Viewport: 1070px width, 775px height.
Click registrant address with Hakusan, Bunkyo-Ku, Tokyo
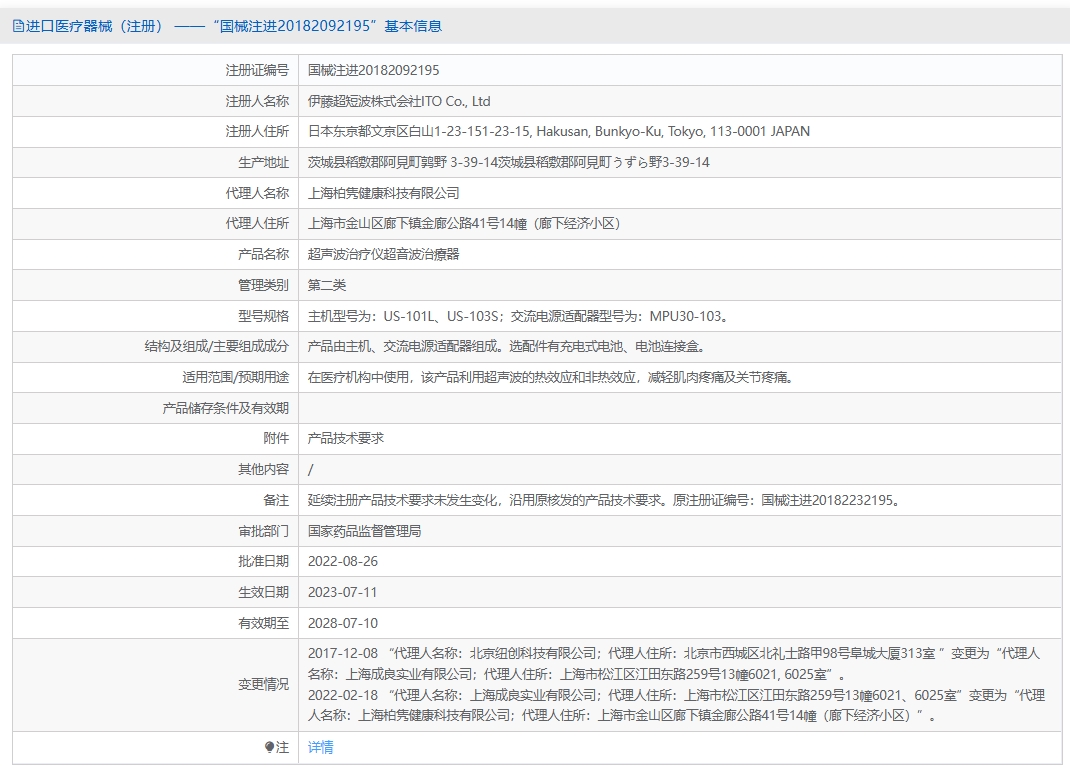(558, 131)
